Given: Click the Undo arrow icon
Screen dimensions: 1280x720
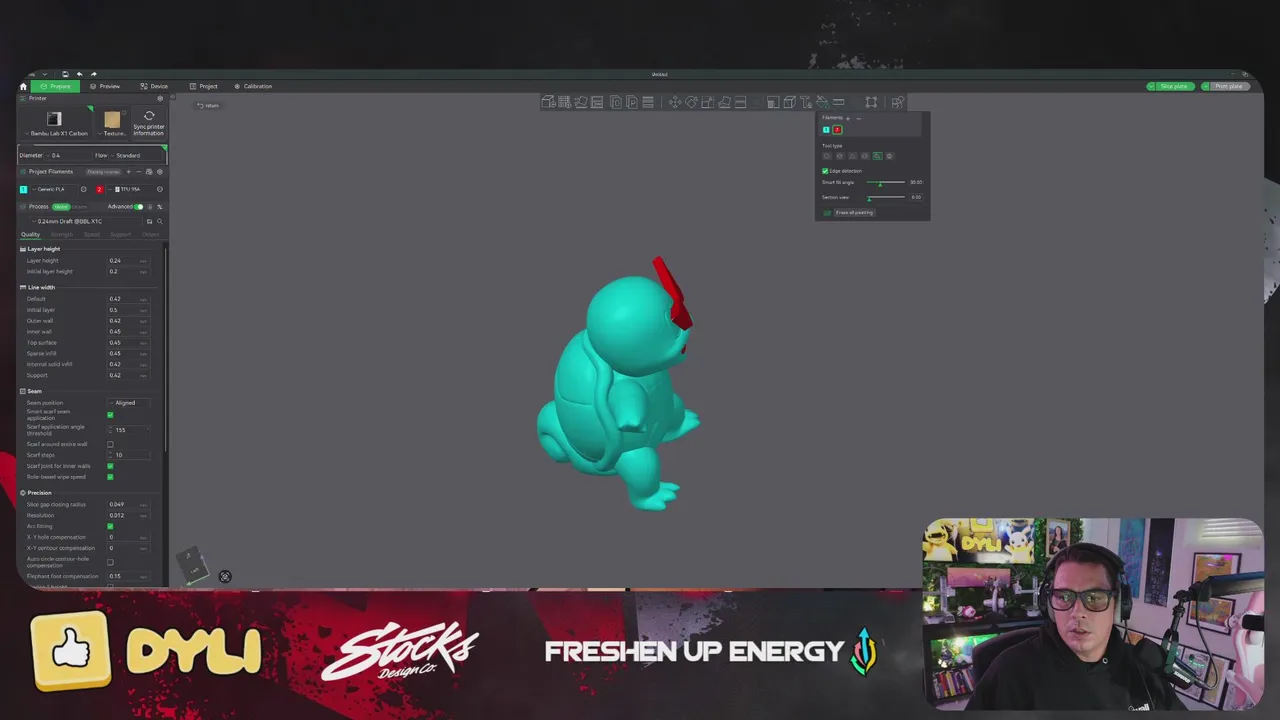Looking at the screenshot, I should 80,74.
